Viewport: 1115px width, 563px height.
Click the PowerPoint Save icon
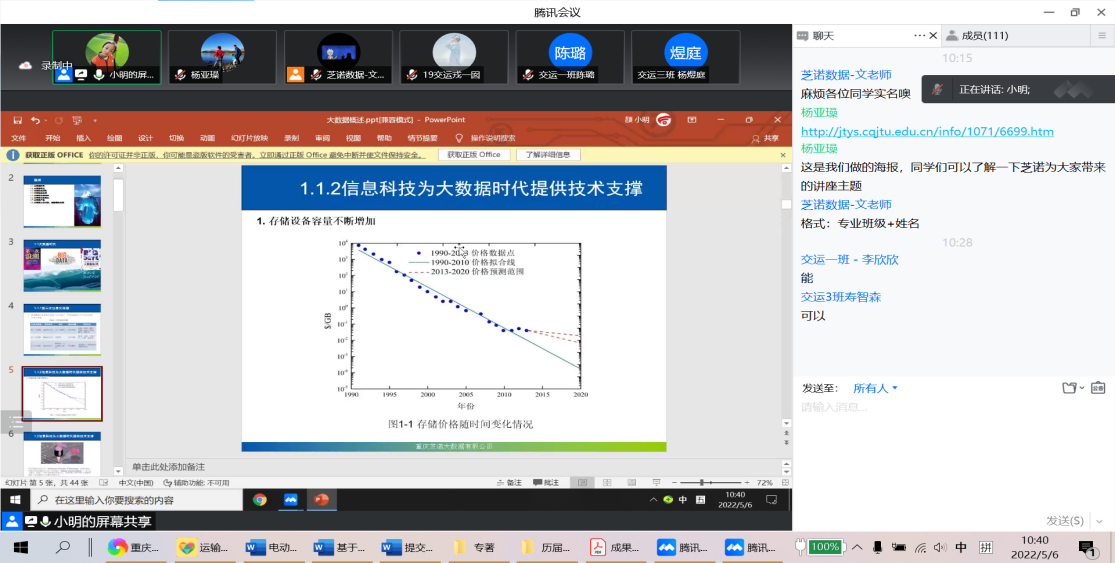pos(18,120)
